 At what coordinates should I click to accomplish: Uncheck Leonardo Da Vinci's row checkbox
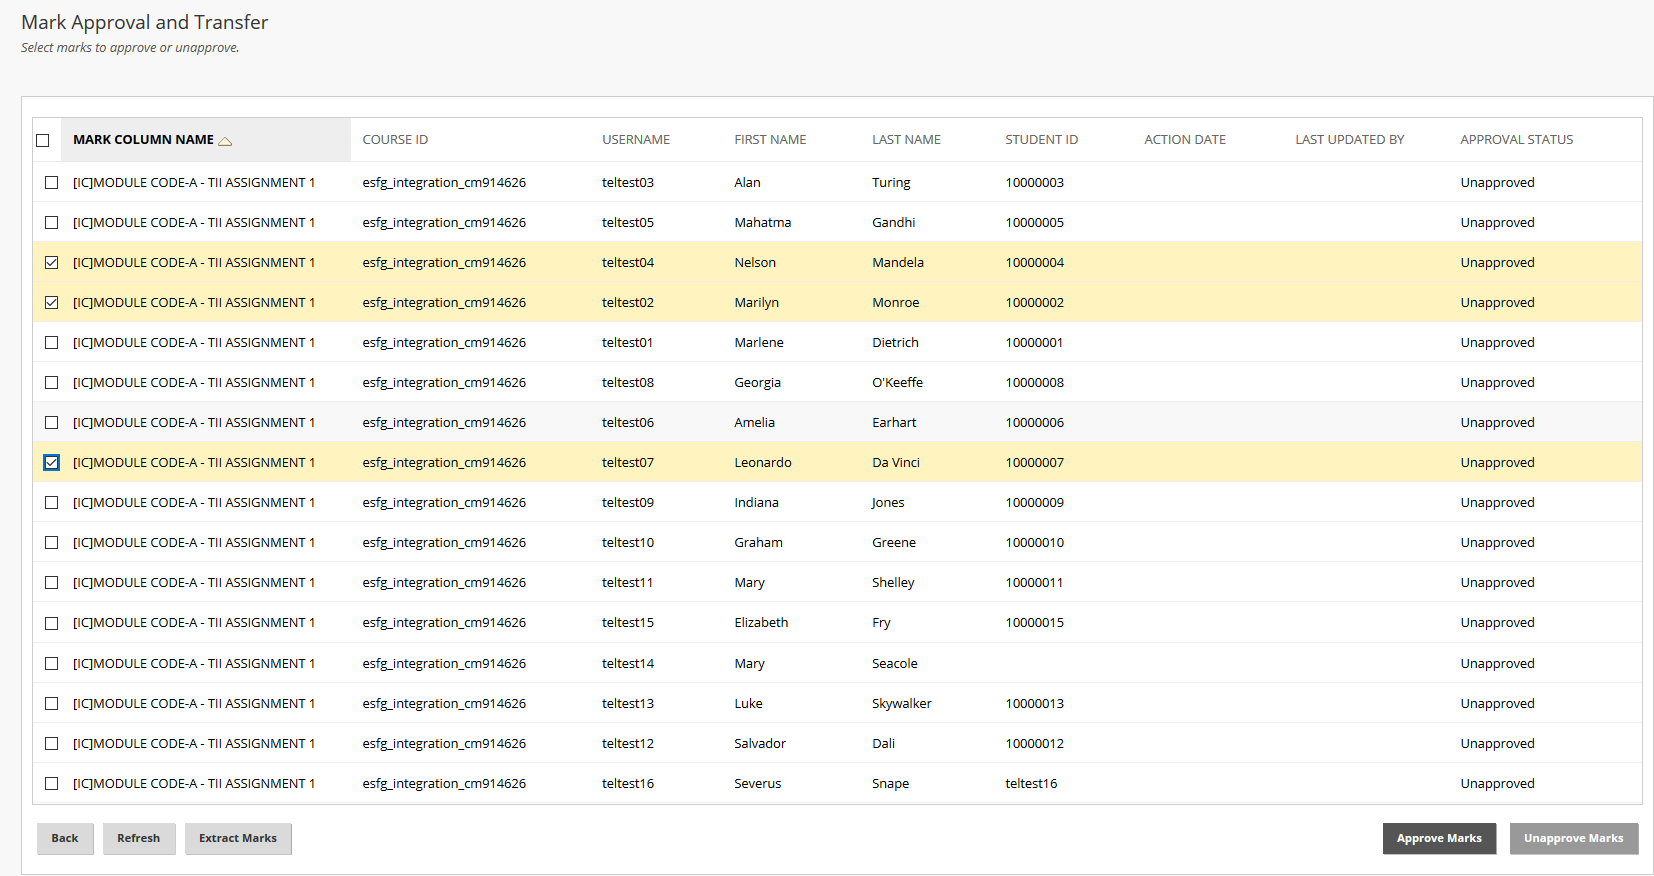coord(52,463)
